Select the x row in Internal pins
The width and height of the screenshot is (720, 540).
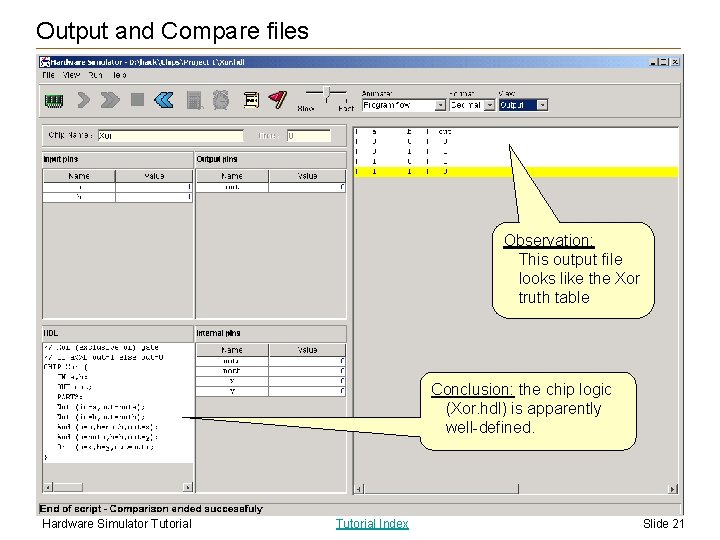(271, 381)
